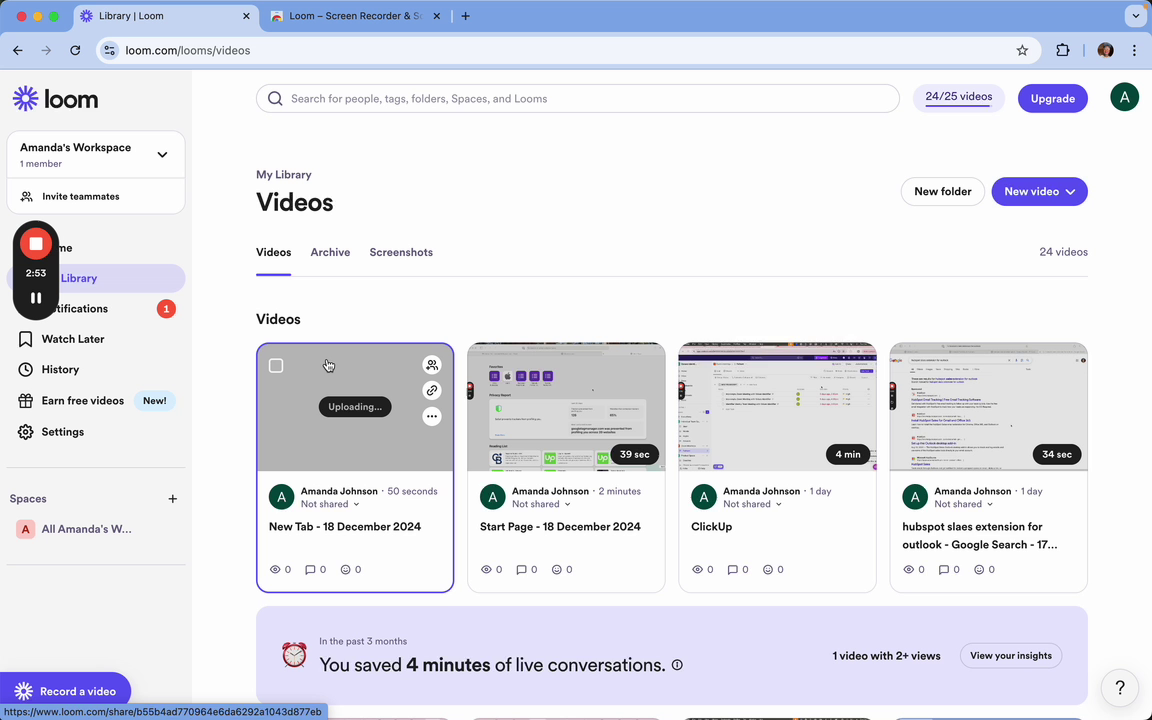Open more options on New Tab video
Screen dimensions: 1152x720
pyautogui.click(x=432, y=417)
